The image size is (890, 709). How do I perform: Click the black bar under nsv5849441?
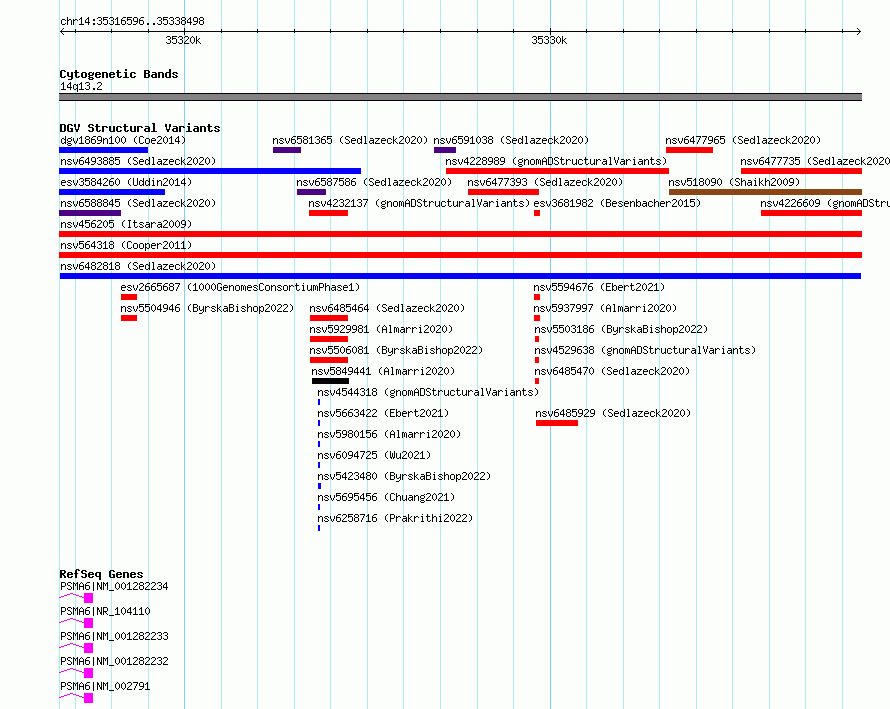click(330, 381)
